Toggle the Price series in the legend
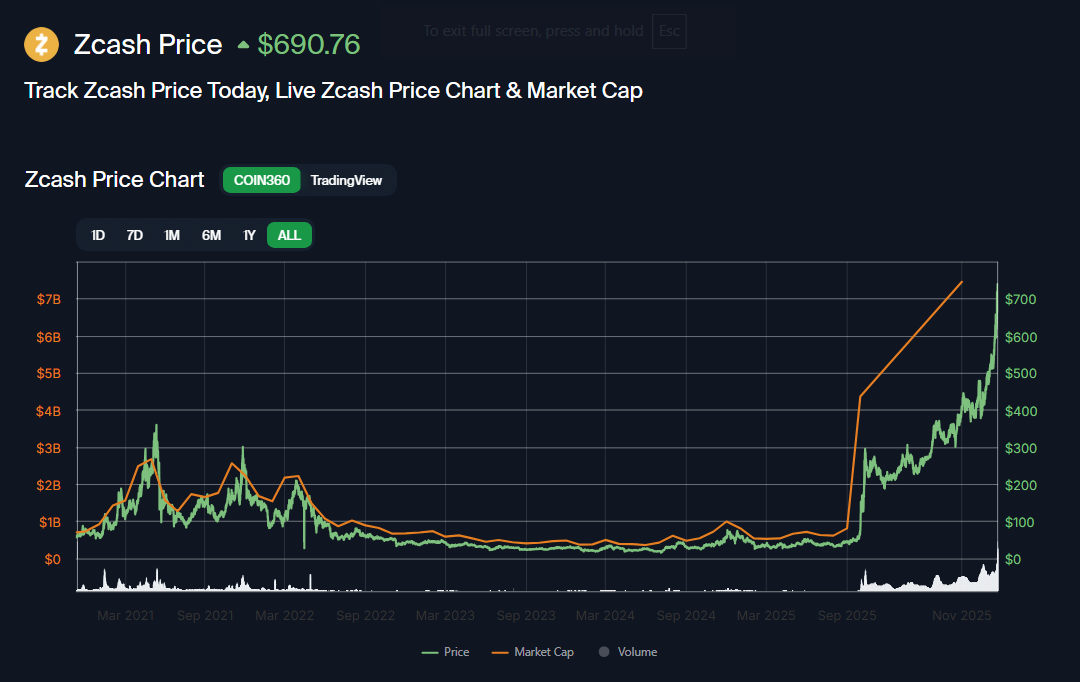The height and width of the screenshot is (682, 1080). (x=446, y=652)
